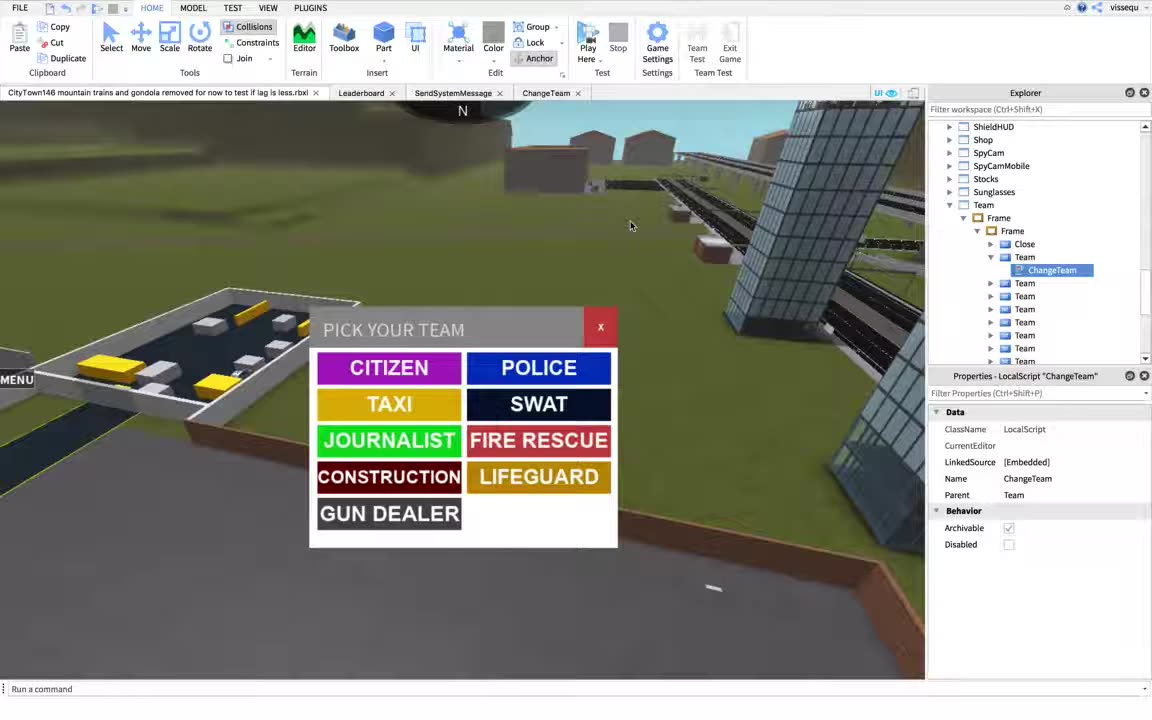1152x720 pixels.
Task: Click the Color icon
Action: click(x=493, y=32)
